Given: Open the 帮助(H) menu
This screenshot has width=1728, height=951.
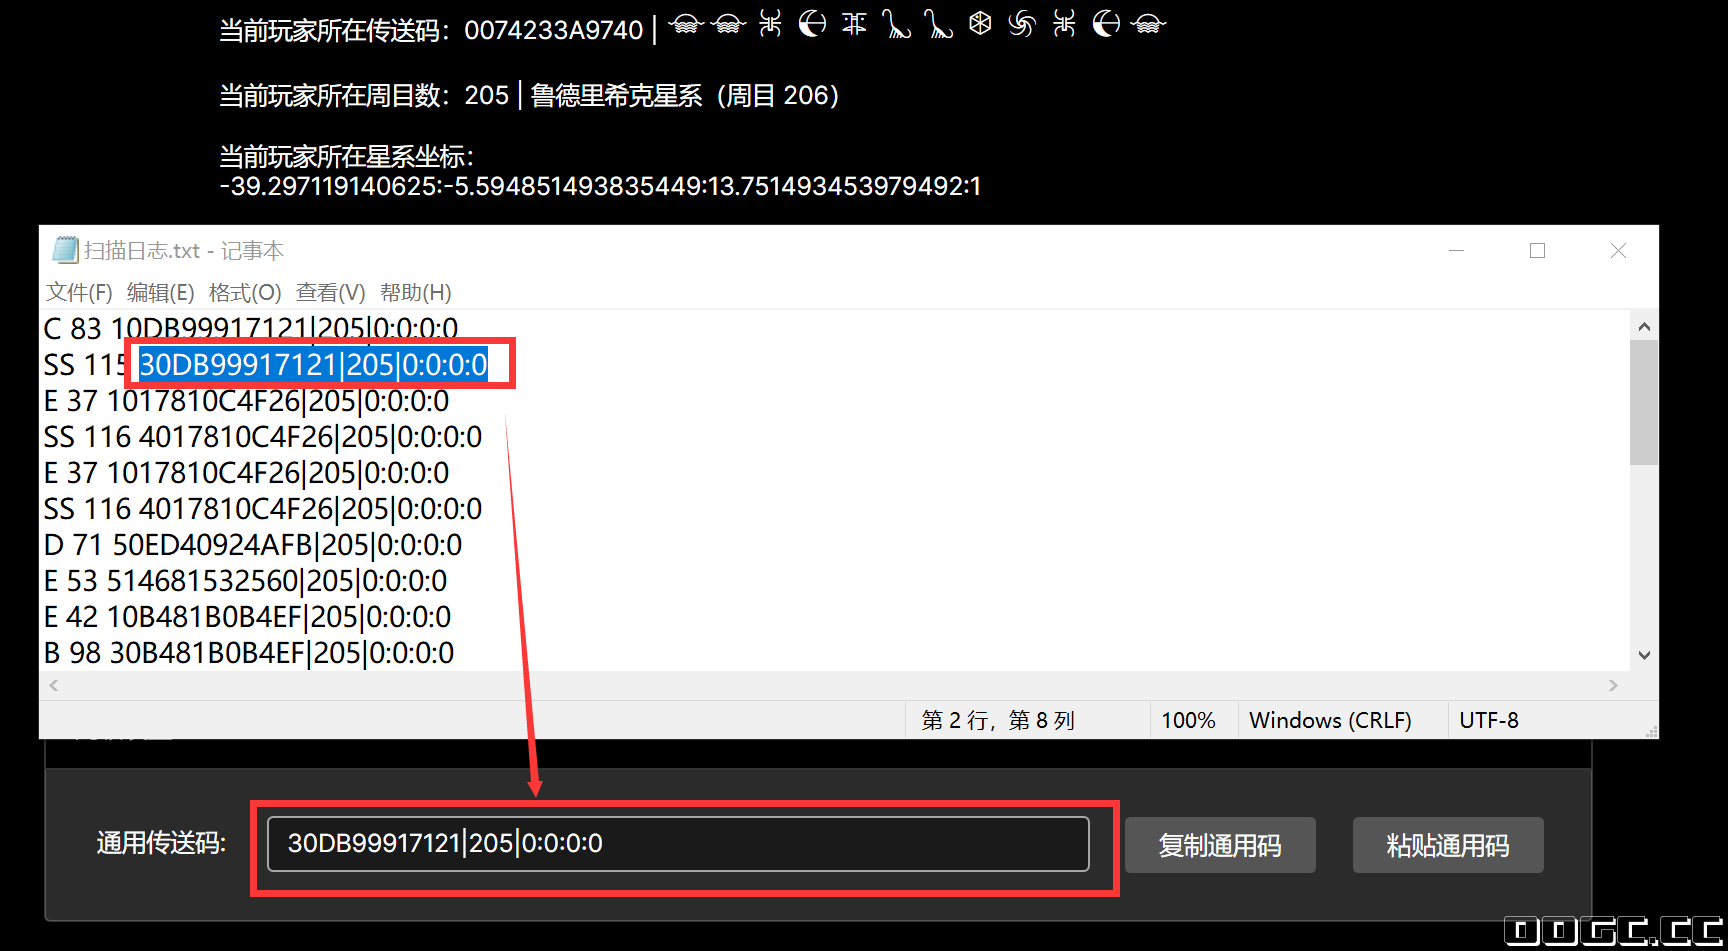Looking at the screenshot, I should (x=415, y=292).
